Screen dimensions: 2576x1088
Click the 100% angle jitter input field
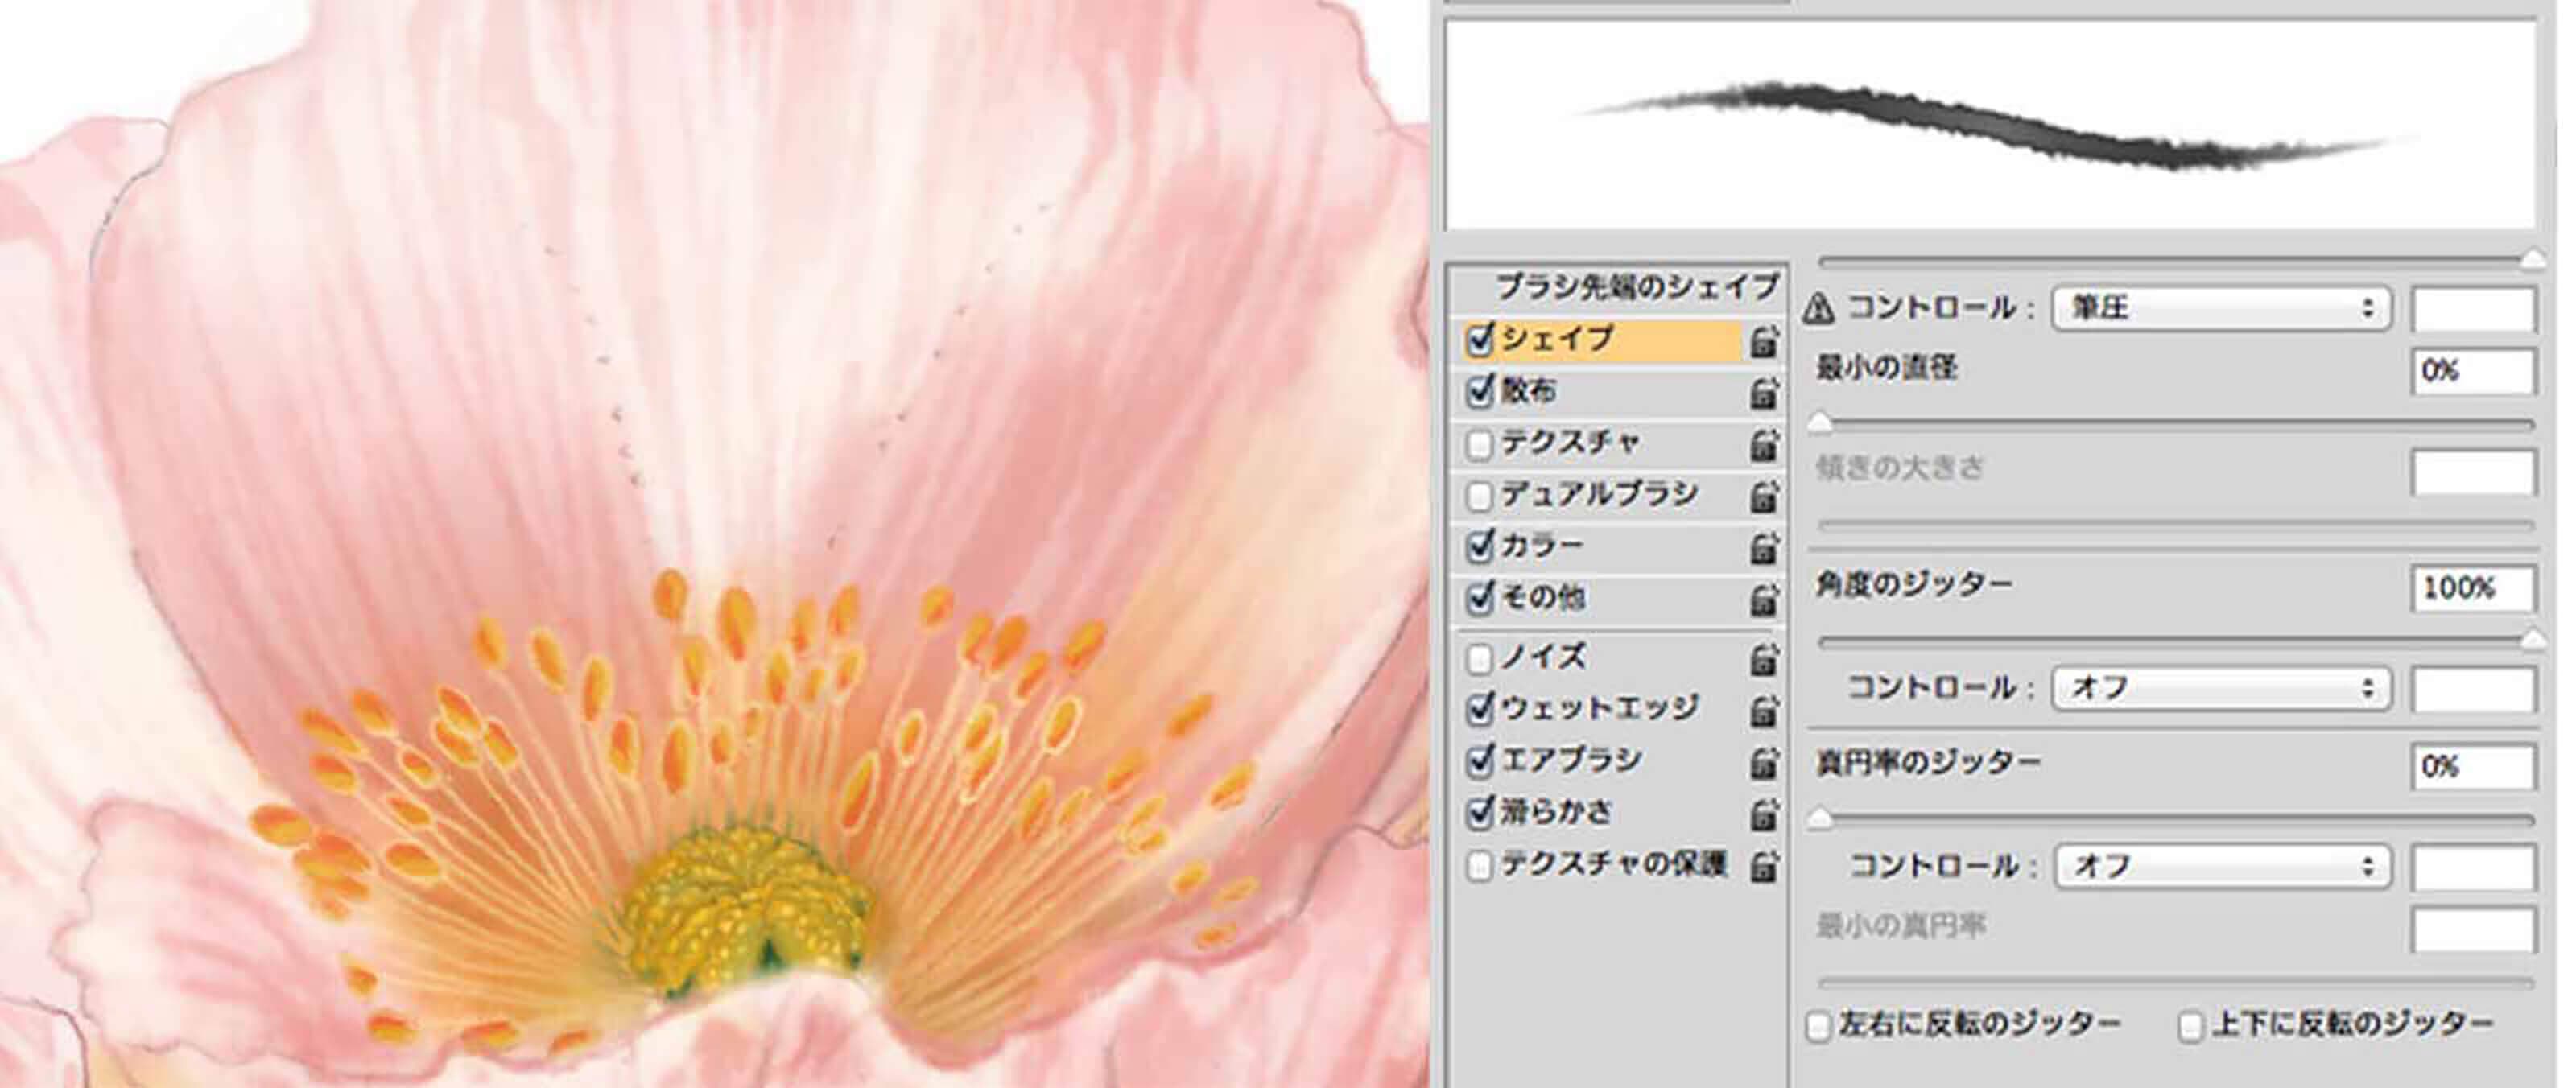(x=2471, y=590)
